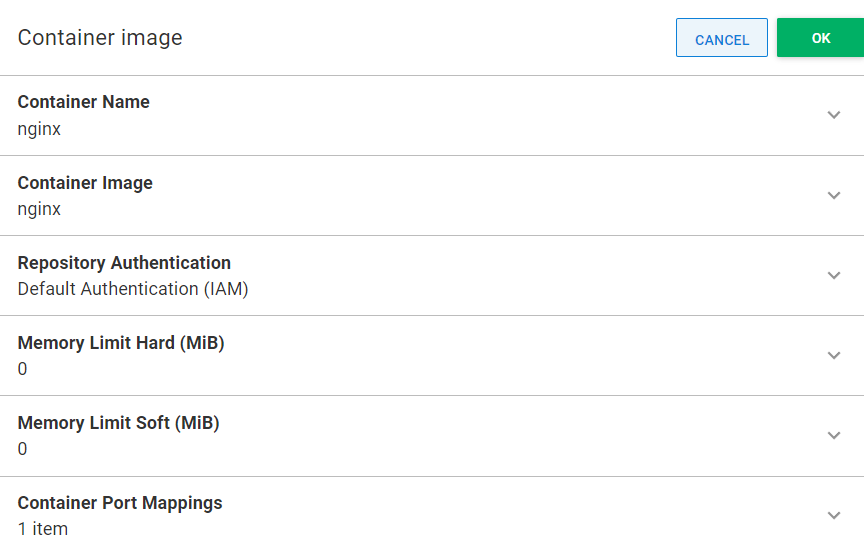Click the Memory Limit Soft (MiB) label
This screenshot has width=864, height=556.
118,423
